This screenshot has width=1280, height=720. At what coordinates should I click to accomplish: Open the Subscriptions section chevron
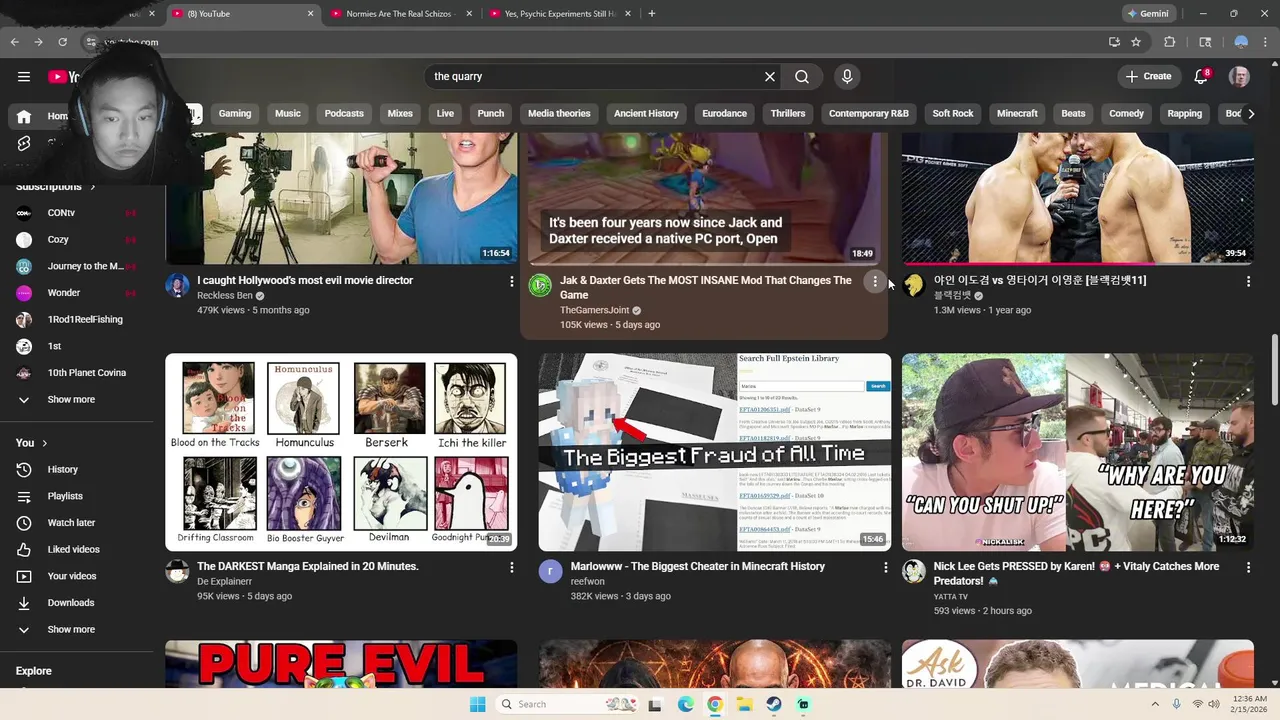[93, 186]
